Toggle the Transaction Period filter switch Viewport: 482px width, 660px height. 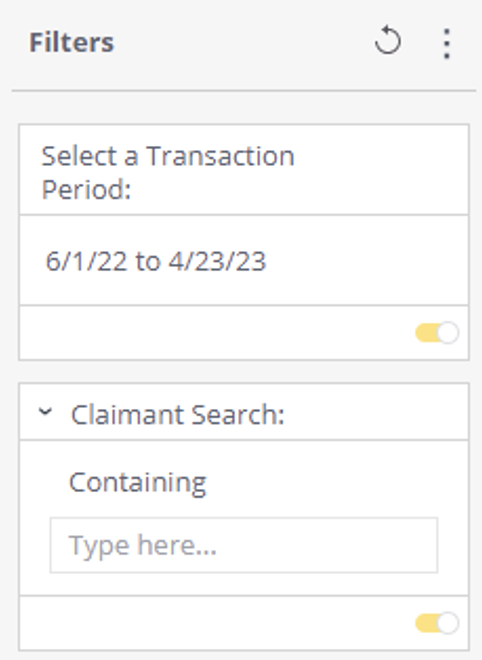tap(437, 333)
